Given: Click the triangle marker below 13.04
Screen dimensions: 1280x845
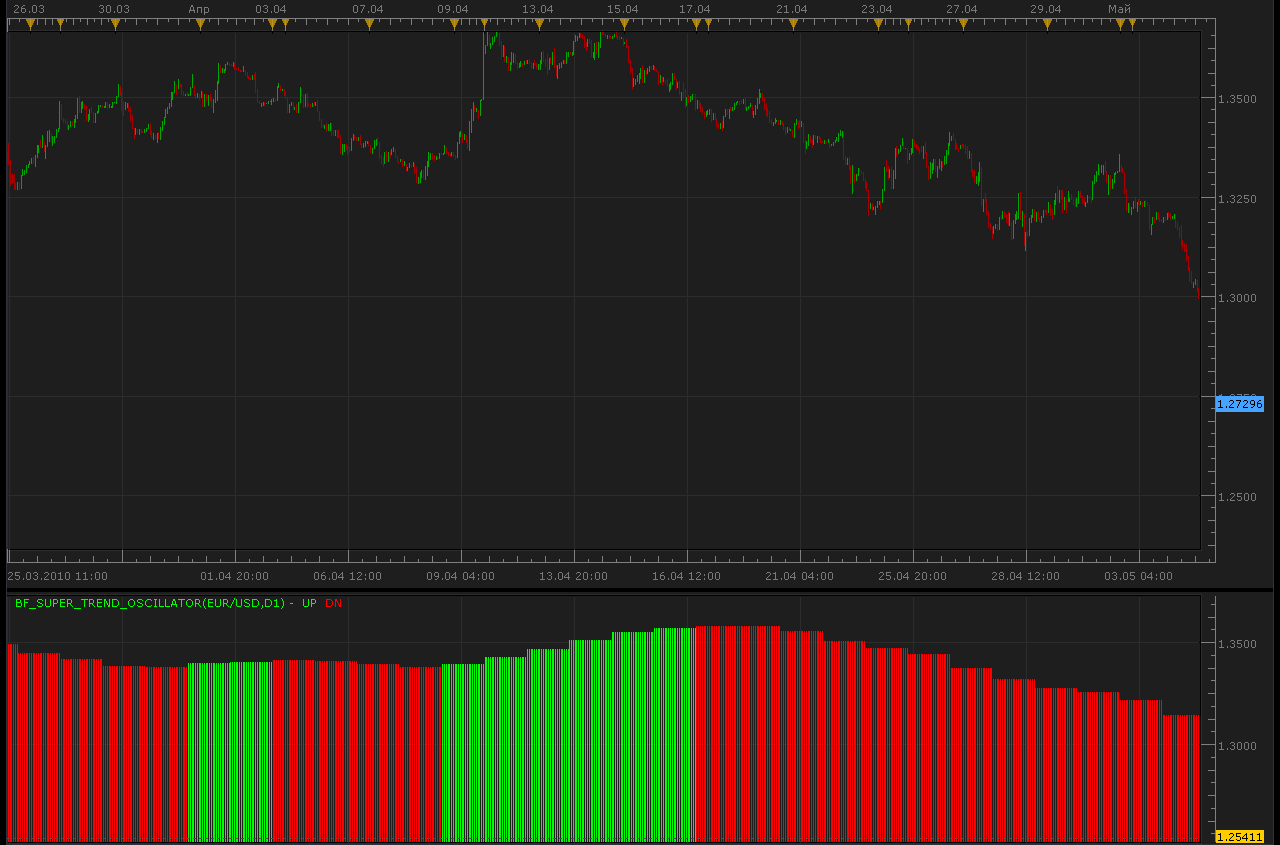Looking at the screenshot, I should [539, 24].
